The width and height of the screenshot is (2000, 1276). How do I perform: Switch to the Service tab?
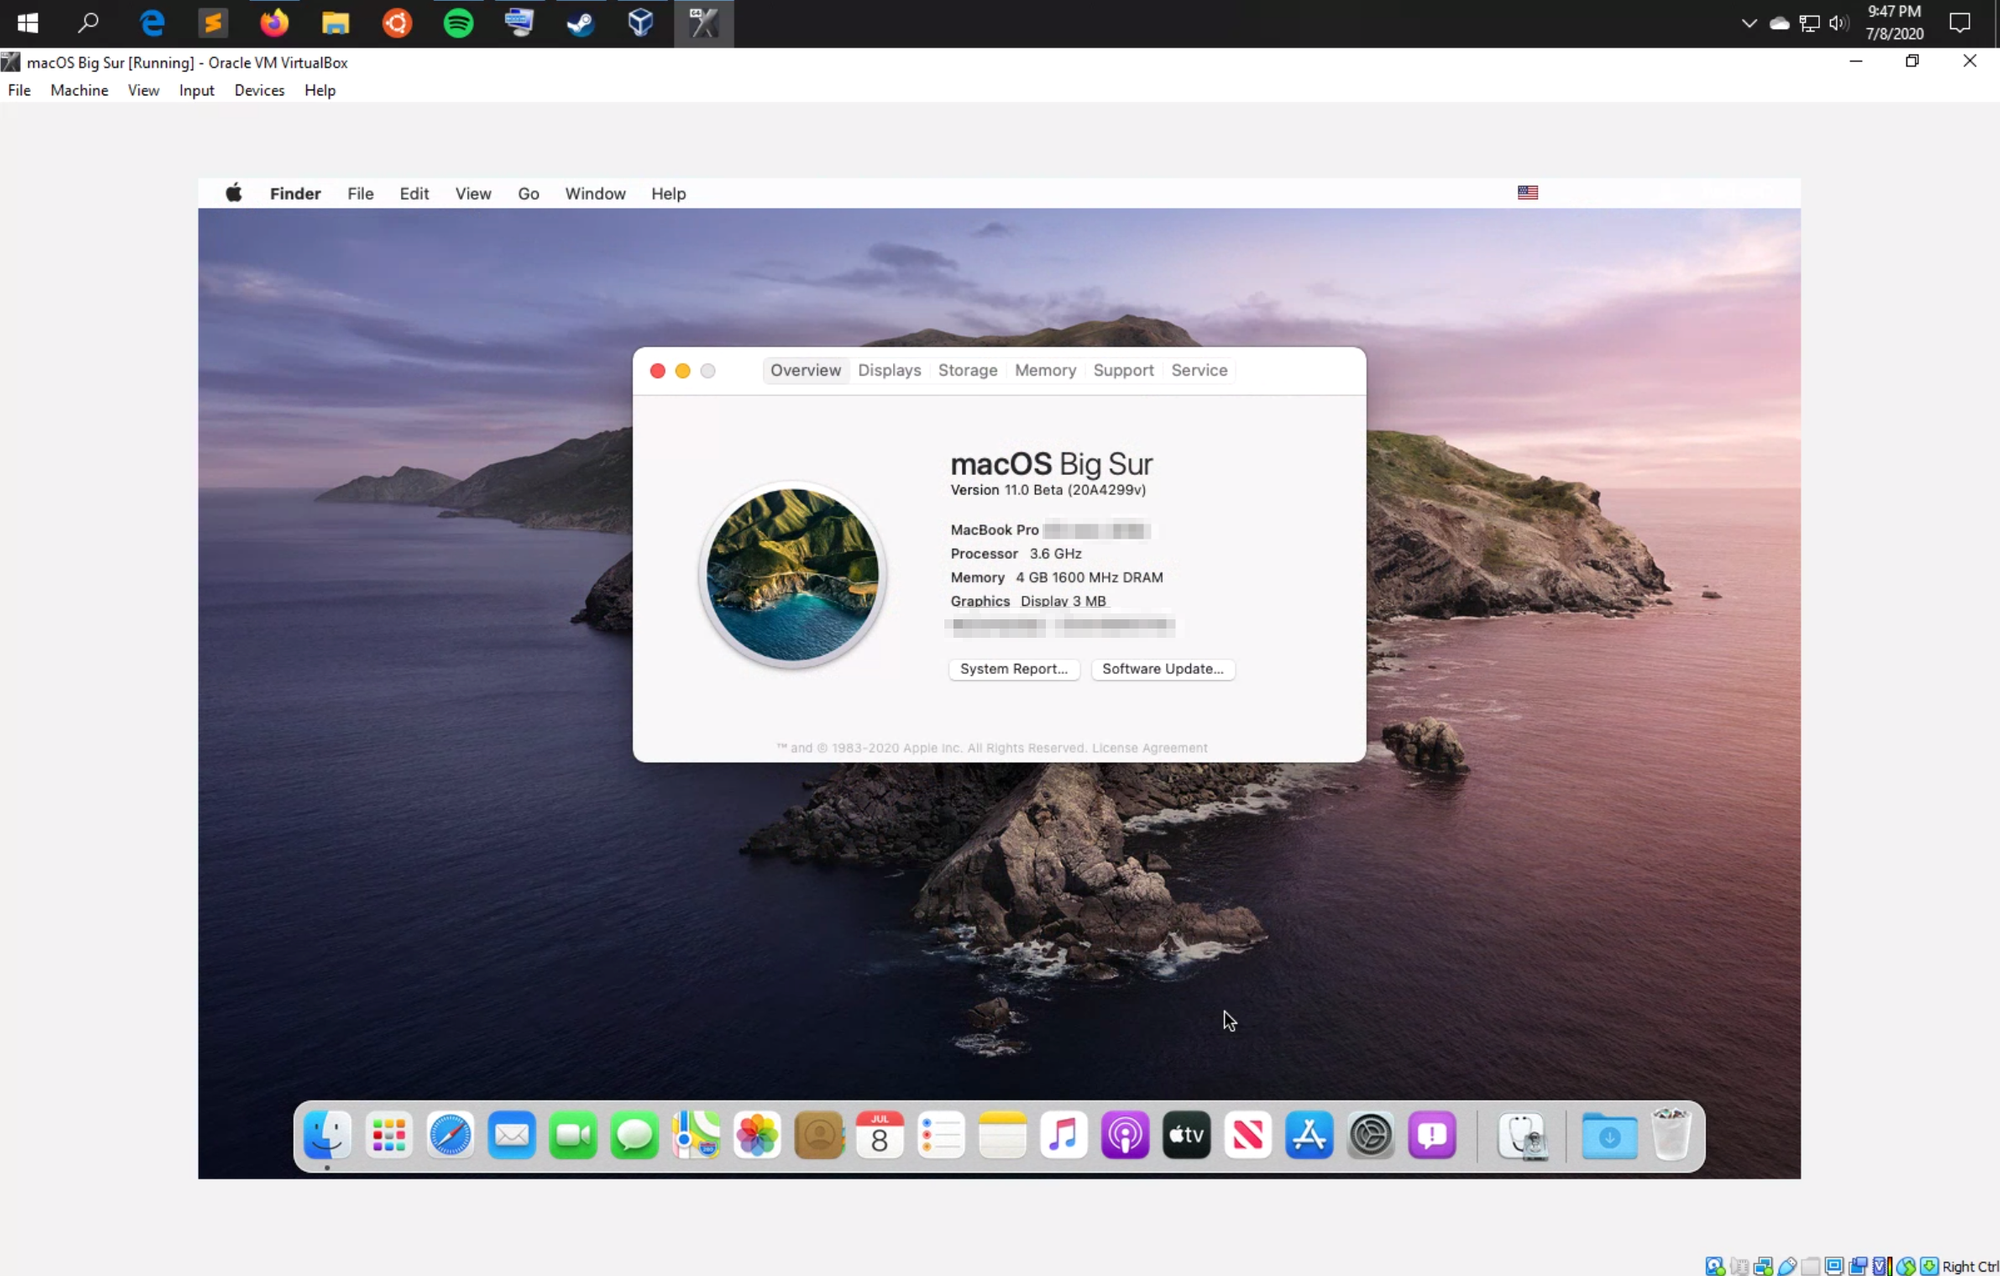click(x=1199, y=370)
